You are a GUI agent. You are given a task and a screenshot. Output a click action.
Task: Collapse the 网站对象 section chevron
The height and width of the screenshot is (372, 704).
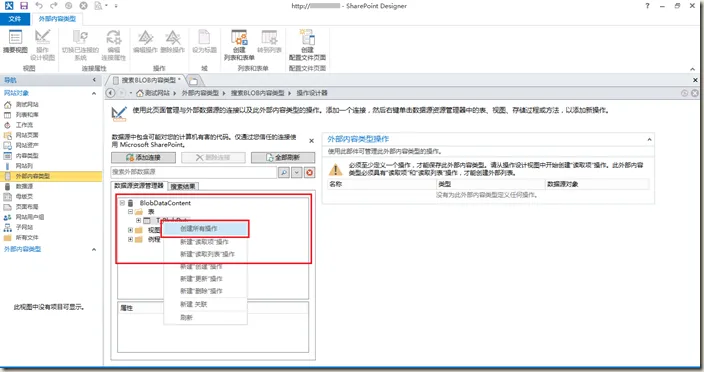point(94,93)
